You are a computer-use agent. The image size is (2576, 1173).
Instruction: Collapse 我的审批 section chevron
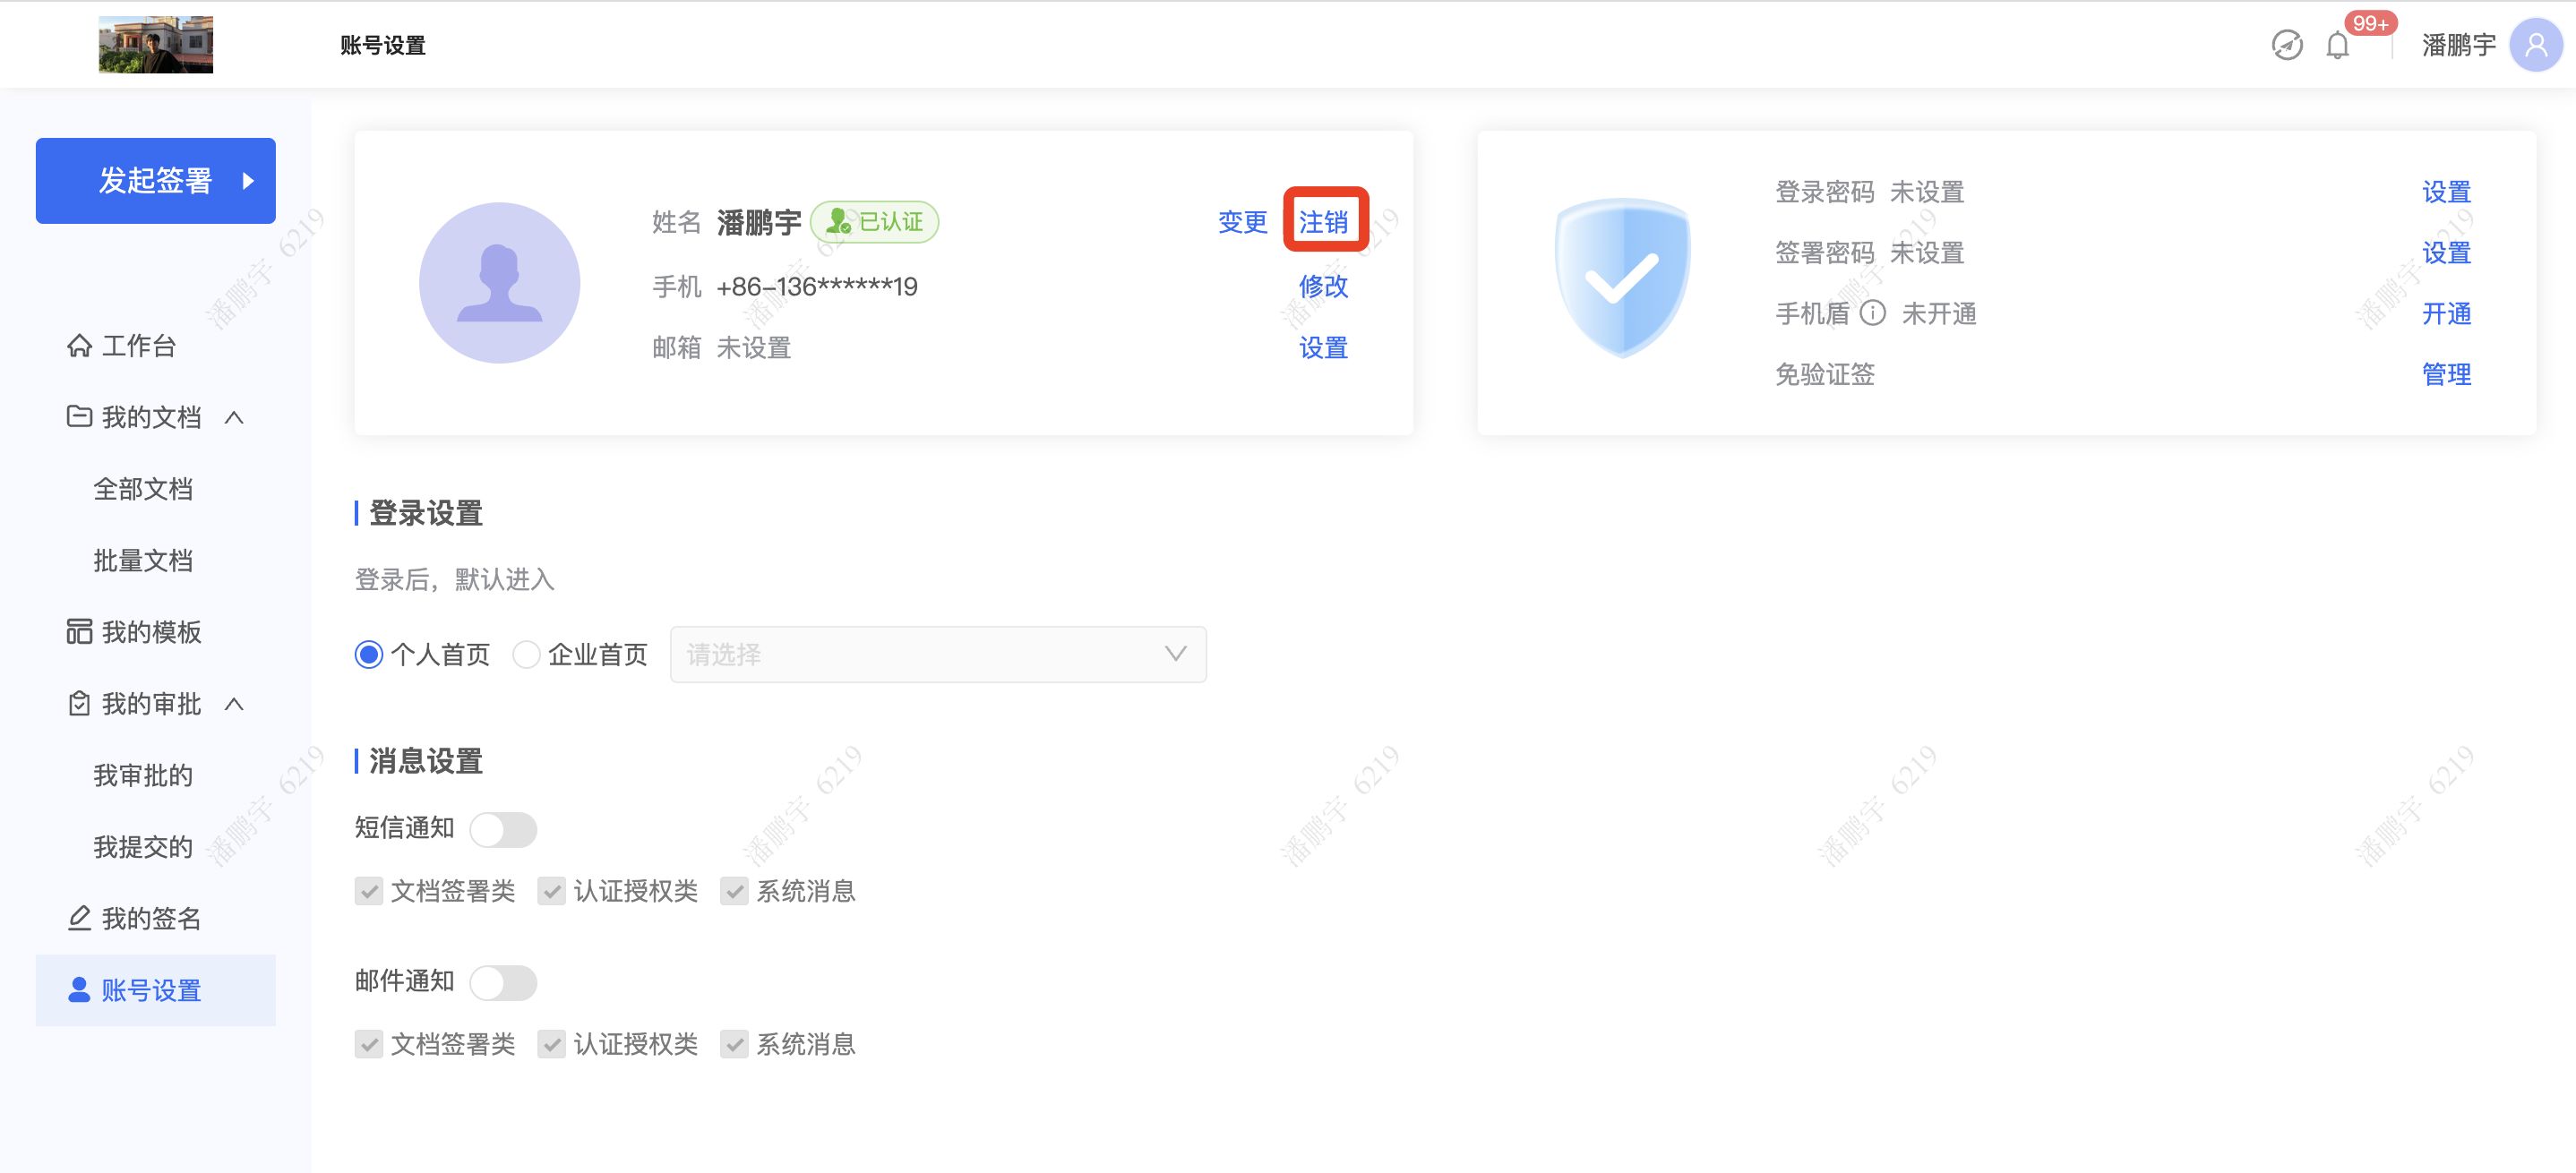(x=234, y=704)
